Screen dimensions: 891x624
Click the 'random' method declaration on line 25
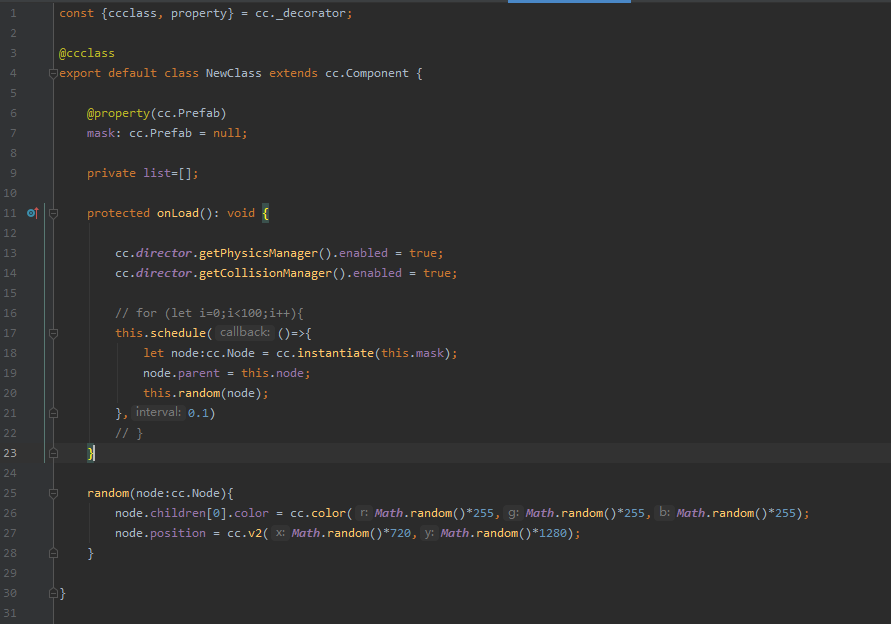pos(108,493)
